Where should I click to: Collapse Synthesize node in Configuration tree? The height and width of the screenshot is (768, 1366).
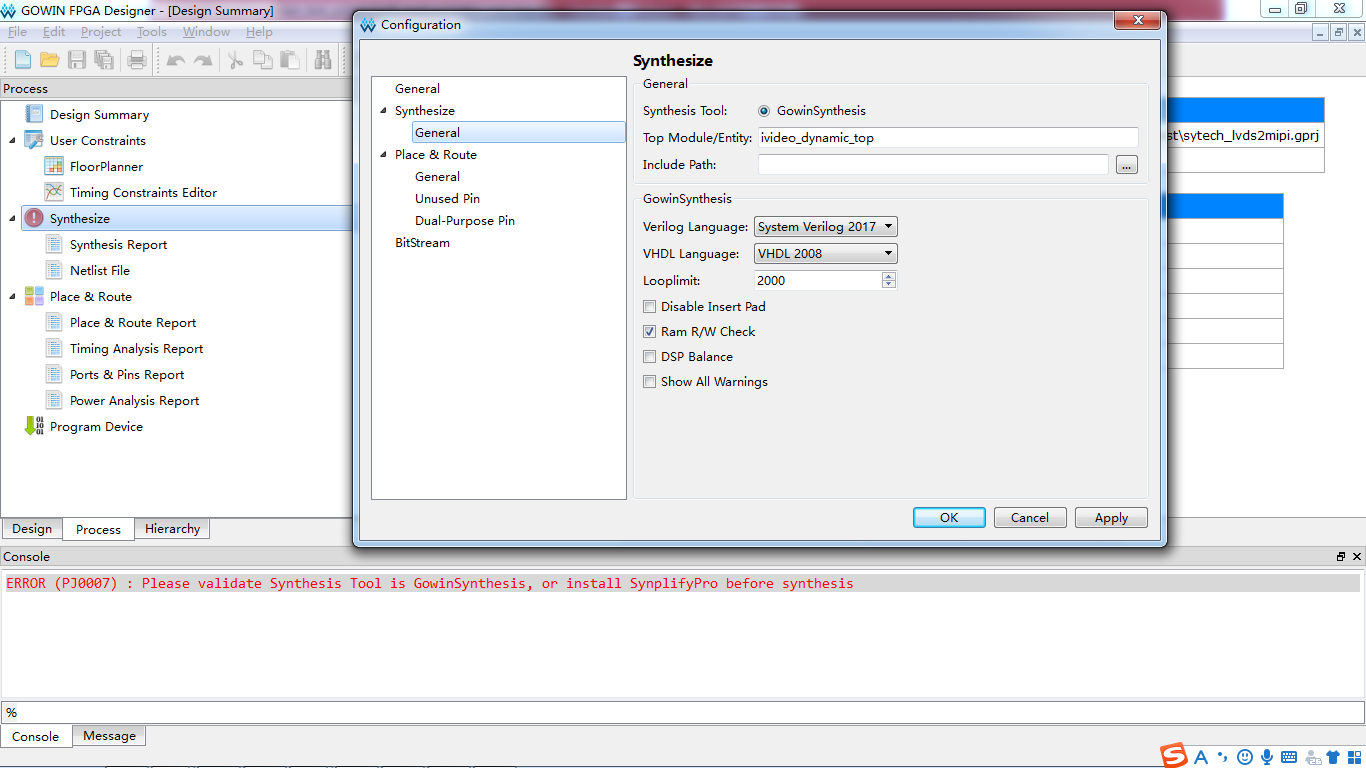pyautogui.click(x=384, y=111)
